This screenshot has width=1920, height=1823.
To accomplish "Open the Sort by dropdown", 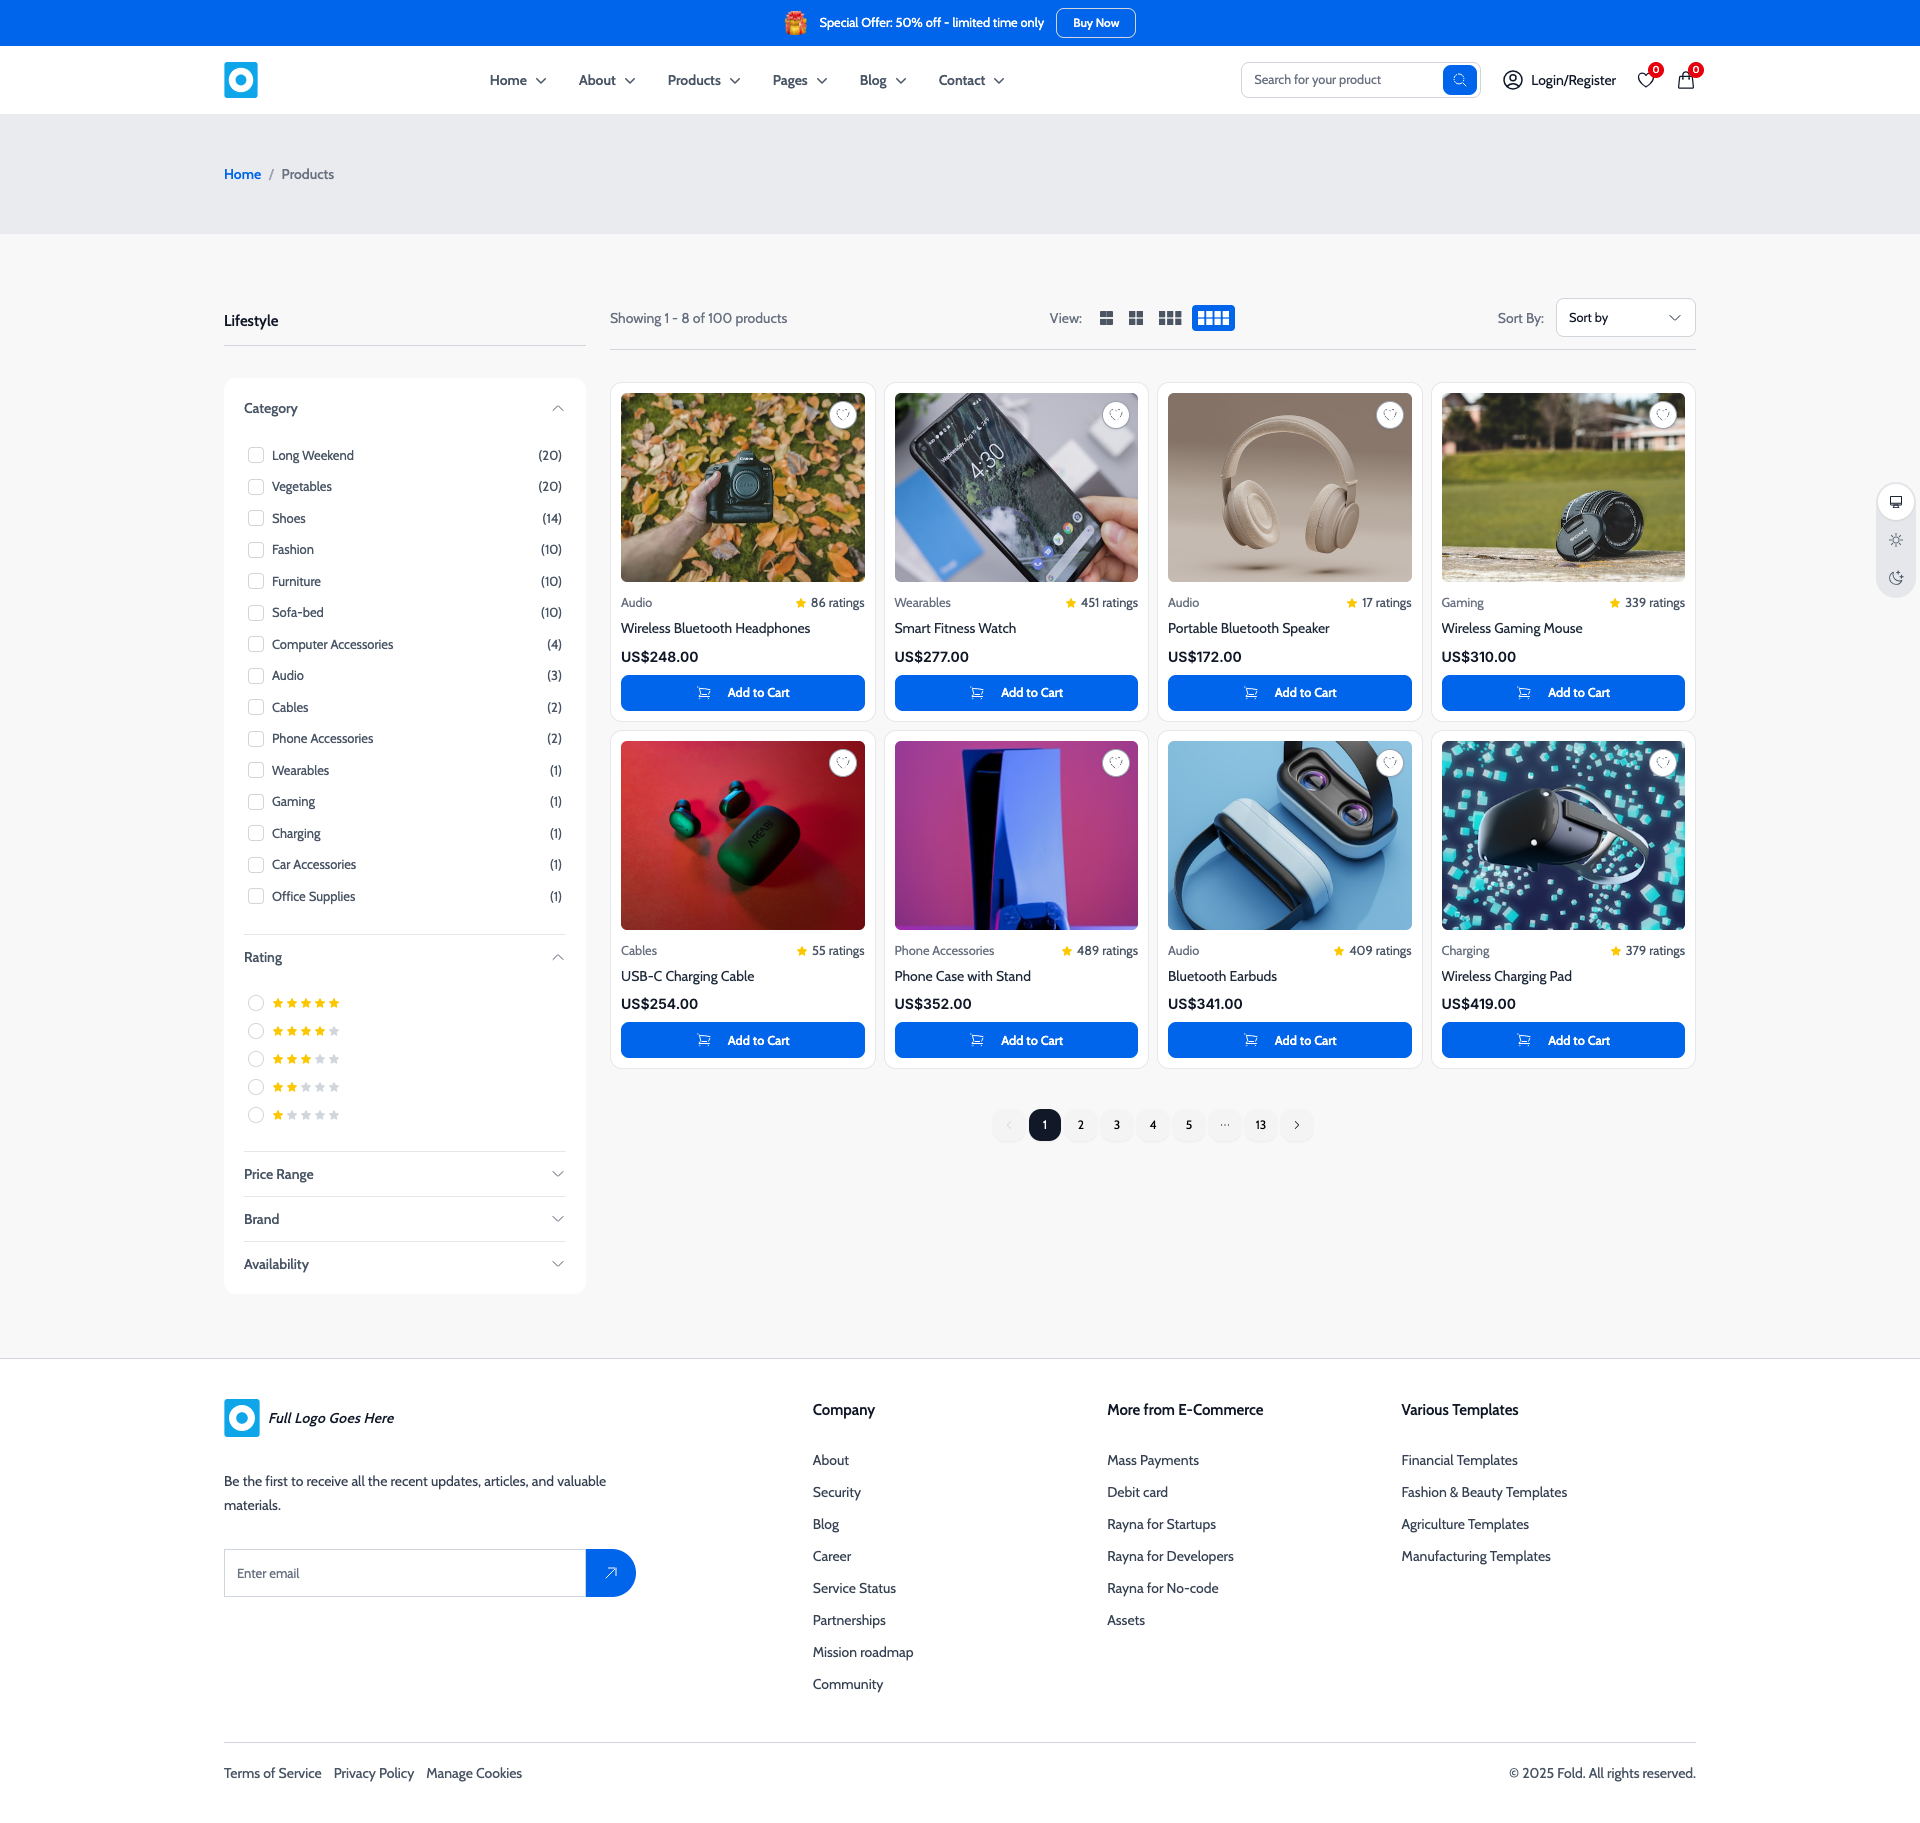I will (1624, 317).
